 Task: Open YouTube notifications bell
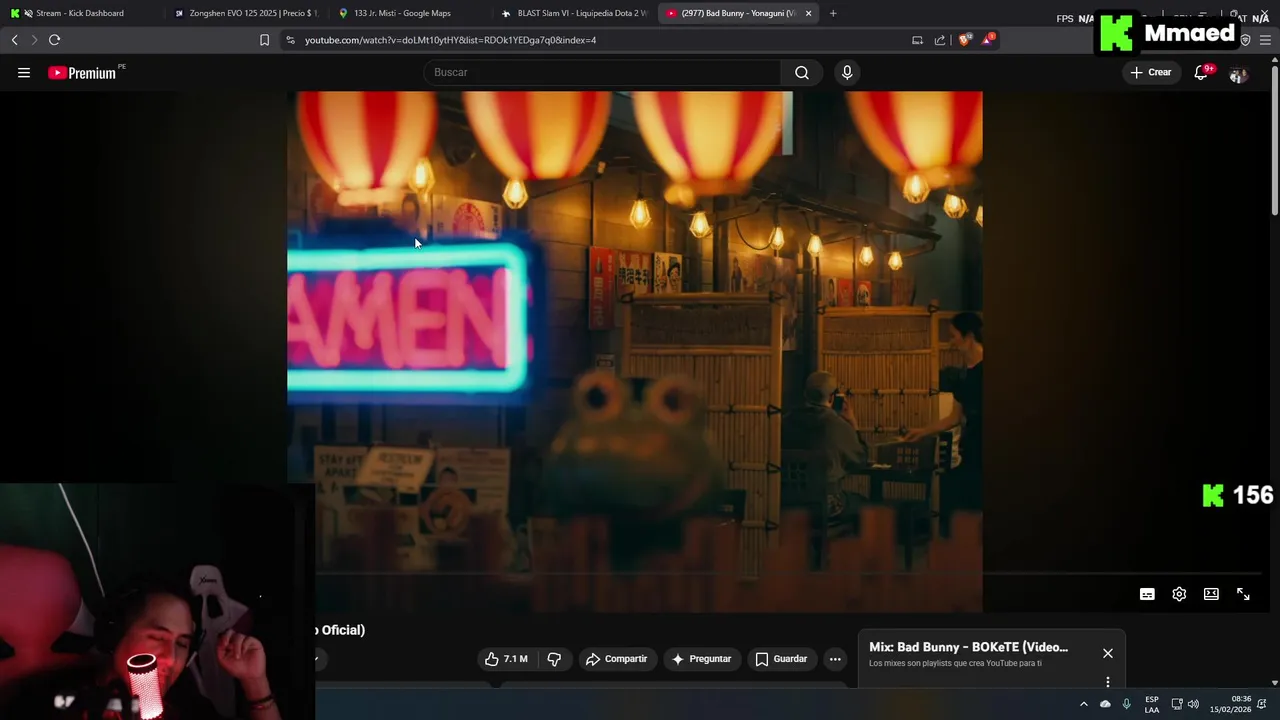pos(1201,72)
